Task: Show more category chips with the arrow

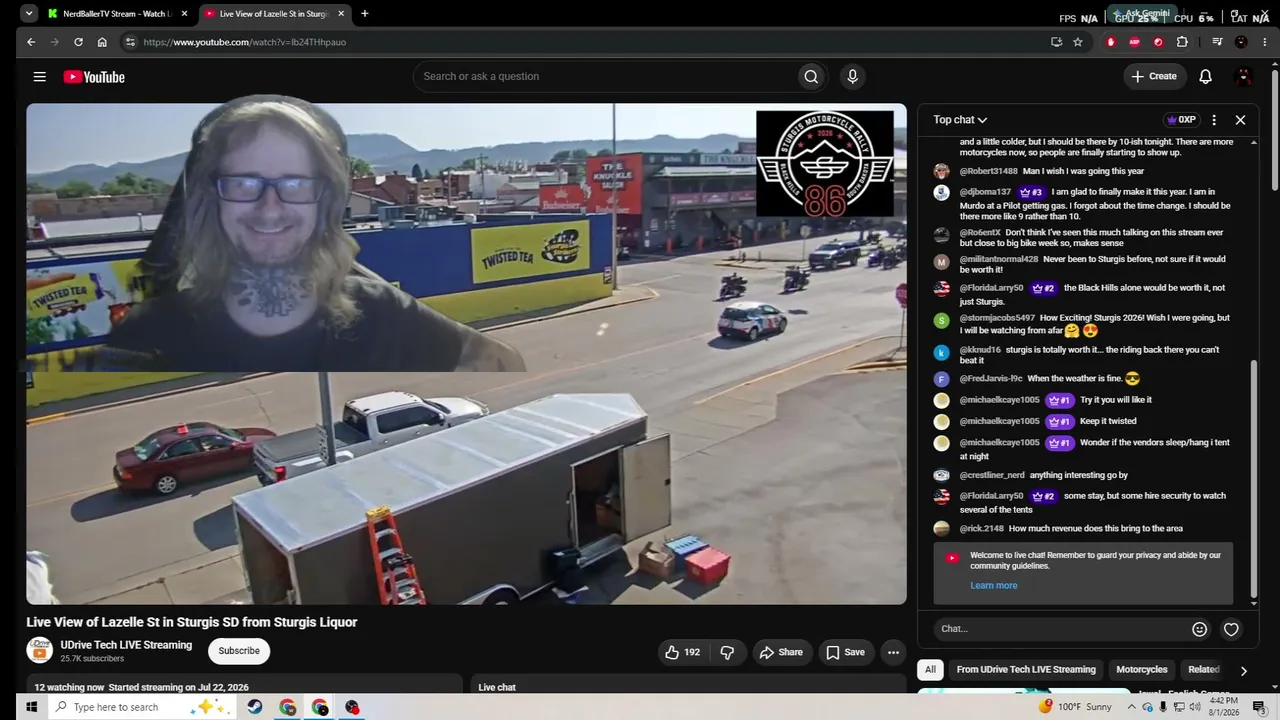Action: coord(1243,671)
